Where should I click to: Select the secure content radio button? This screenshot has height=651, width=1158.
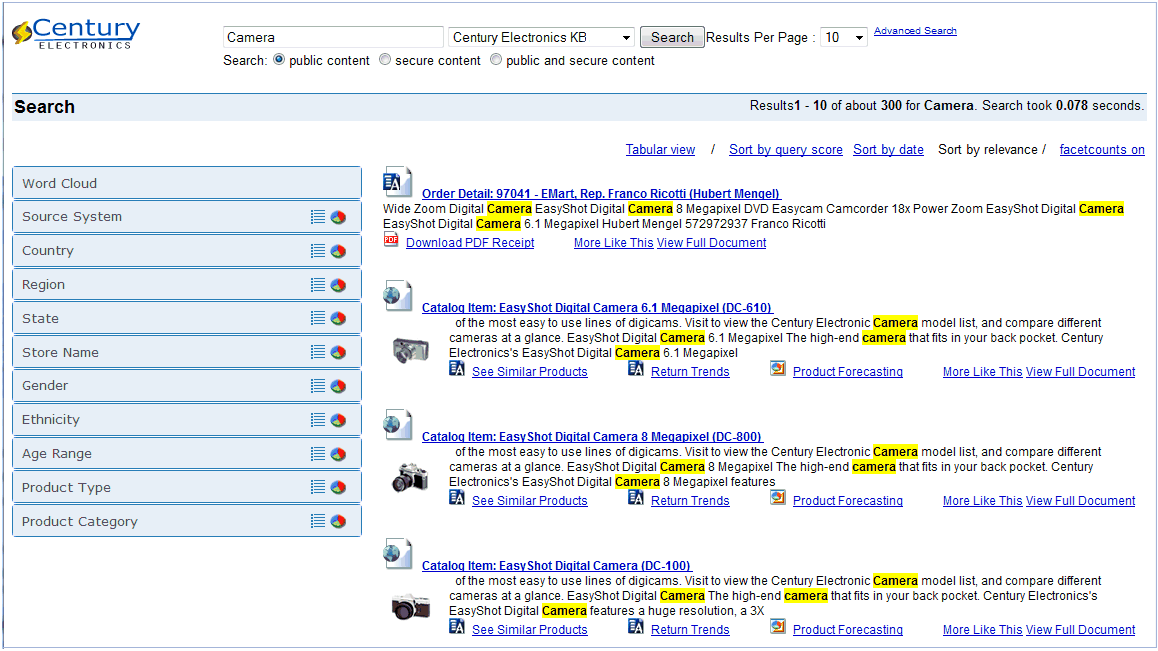[x=385, y=59]
